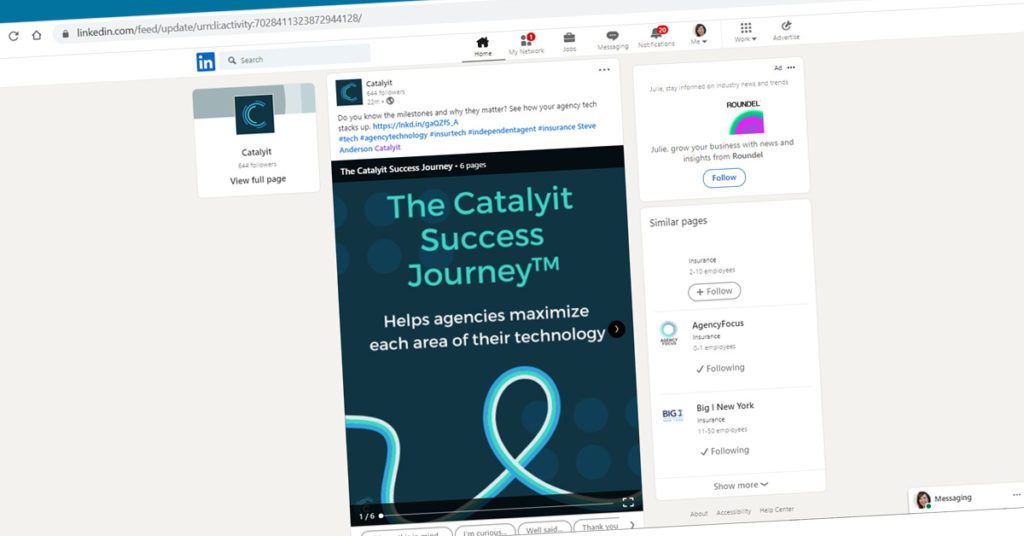Reload the page with the browser refresh icon
The image size is (1024, 536).
tap(13, 36)
